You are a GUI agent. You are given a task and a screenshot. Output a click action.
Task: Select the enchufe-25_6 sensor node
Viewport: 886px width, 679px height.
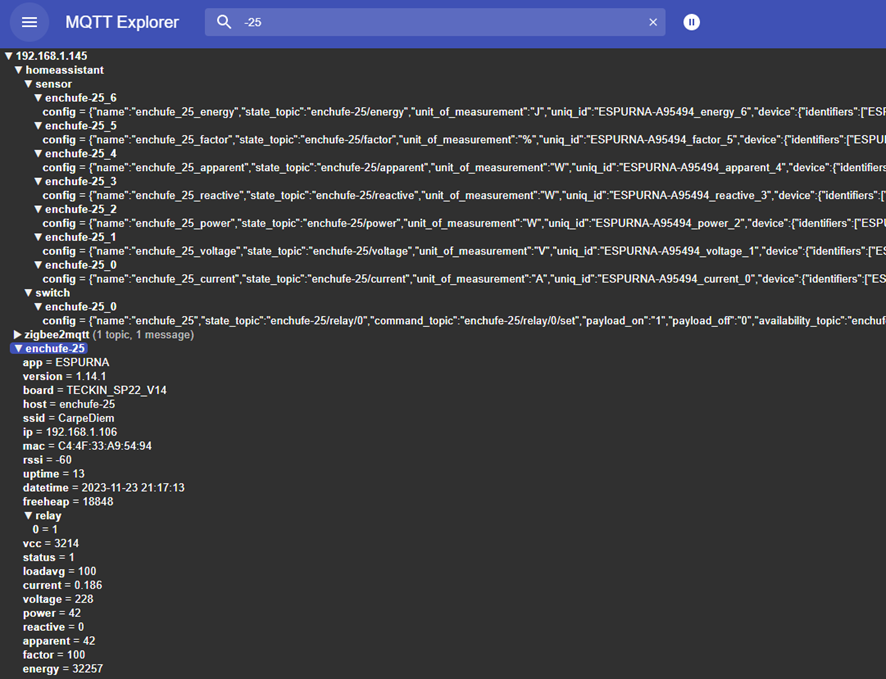tap(80, 98)
